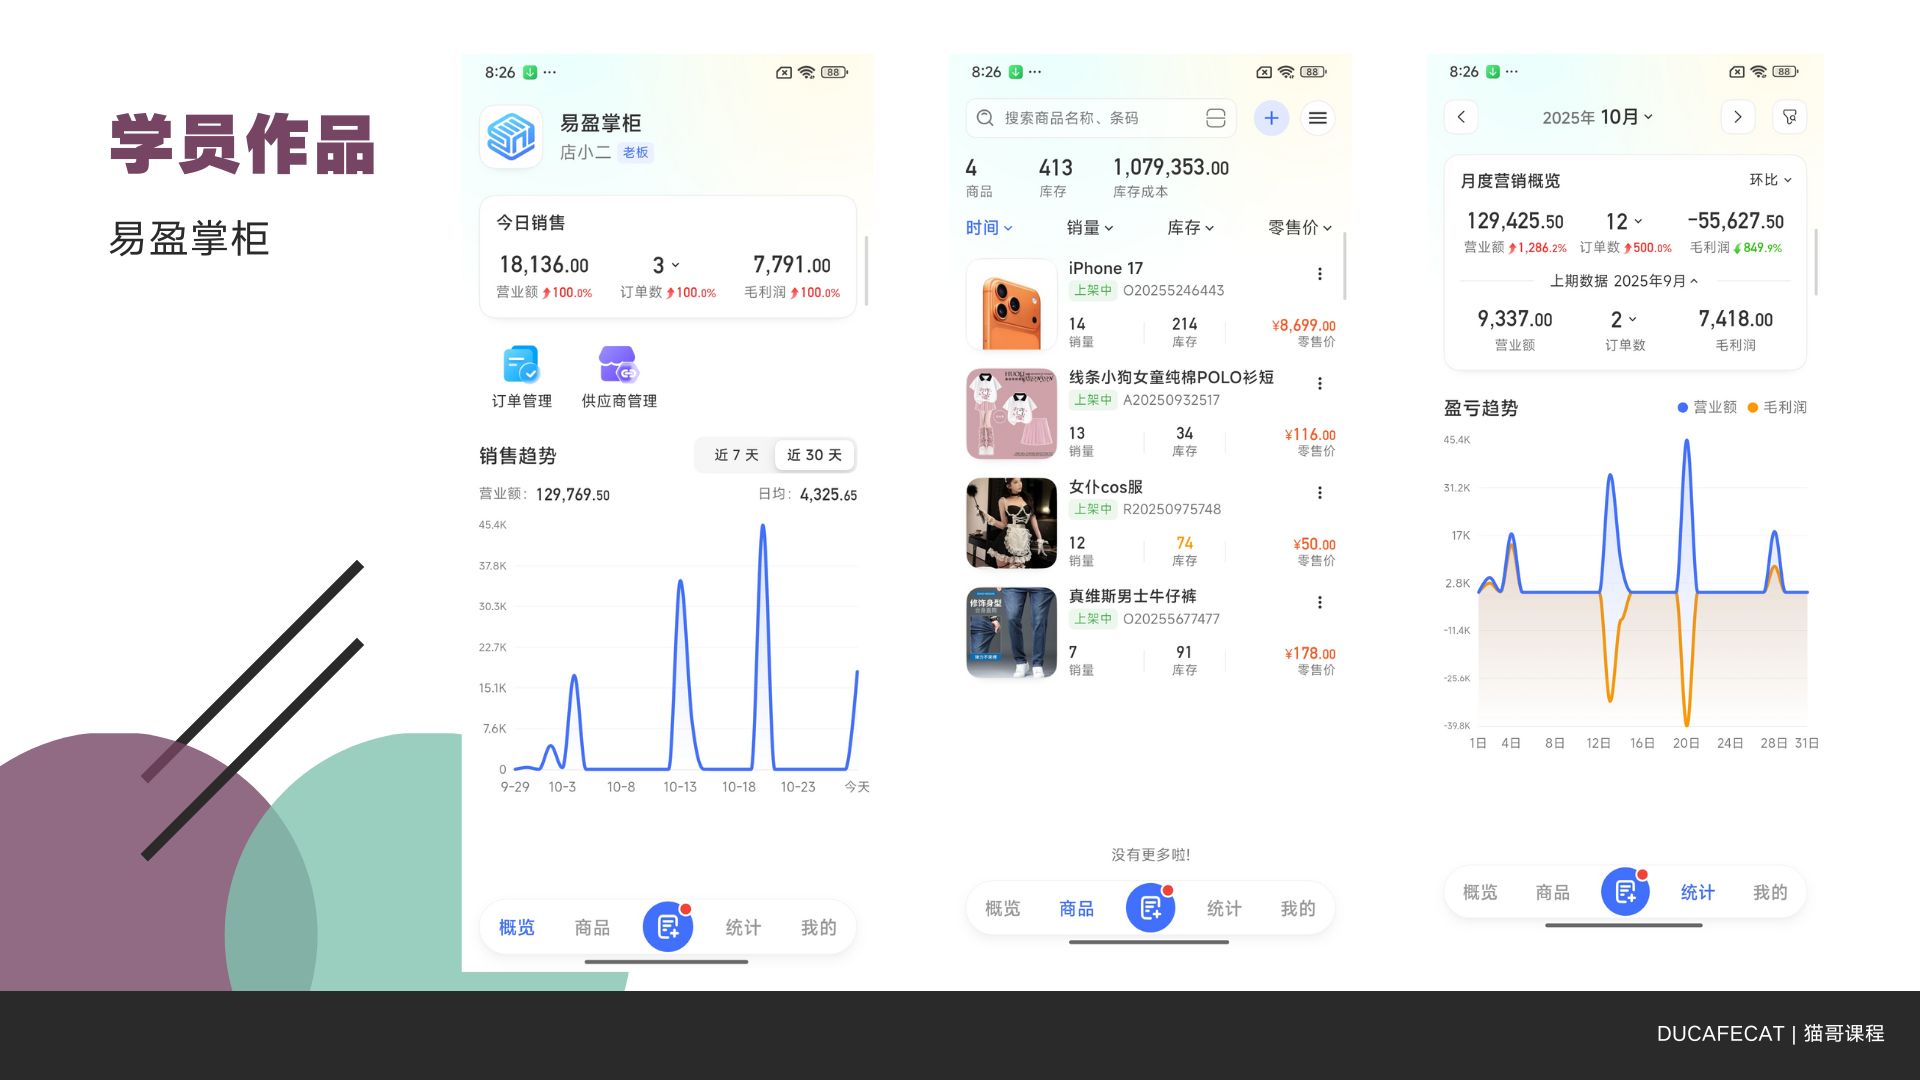Image resolution: width=1920 pixels, height=1080 pixels.
Task: Tap the 老板 role badge
Action: pos(636,152)
